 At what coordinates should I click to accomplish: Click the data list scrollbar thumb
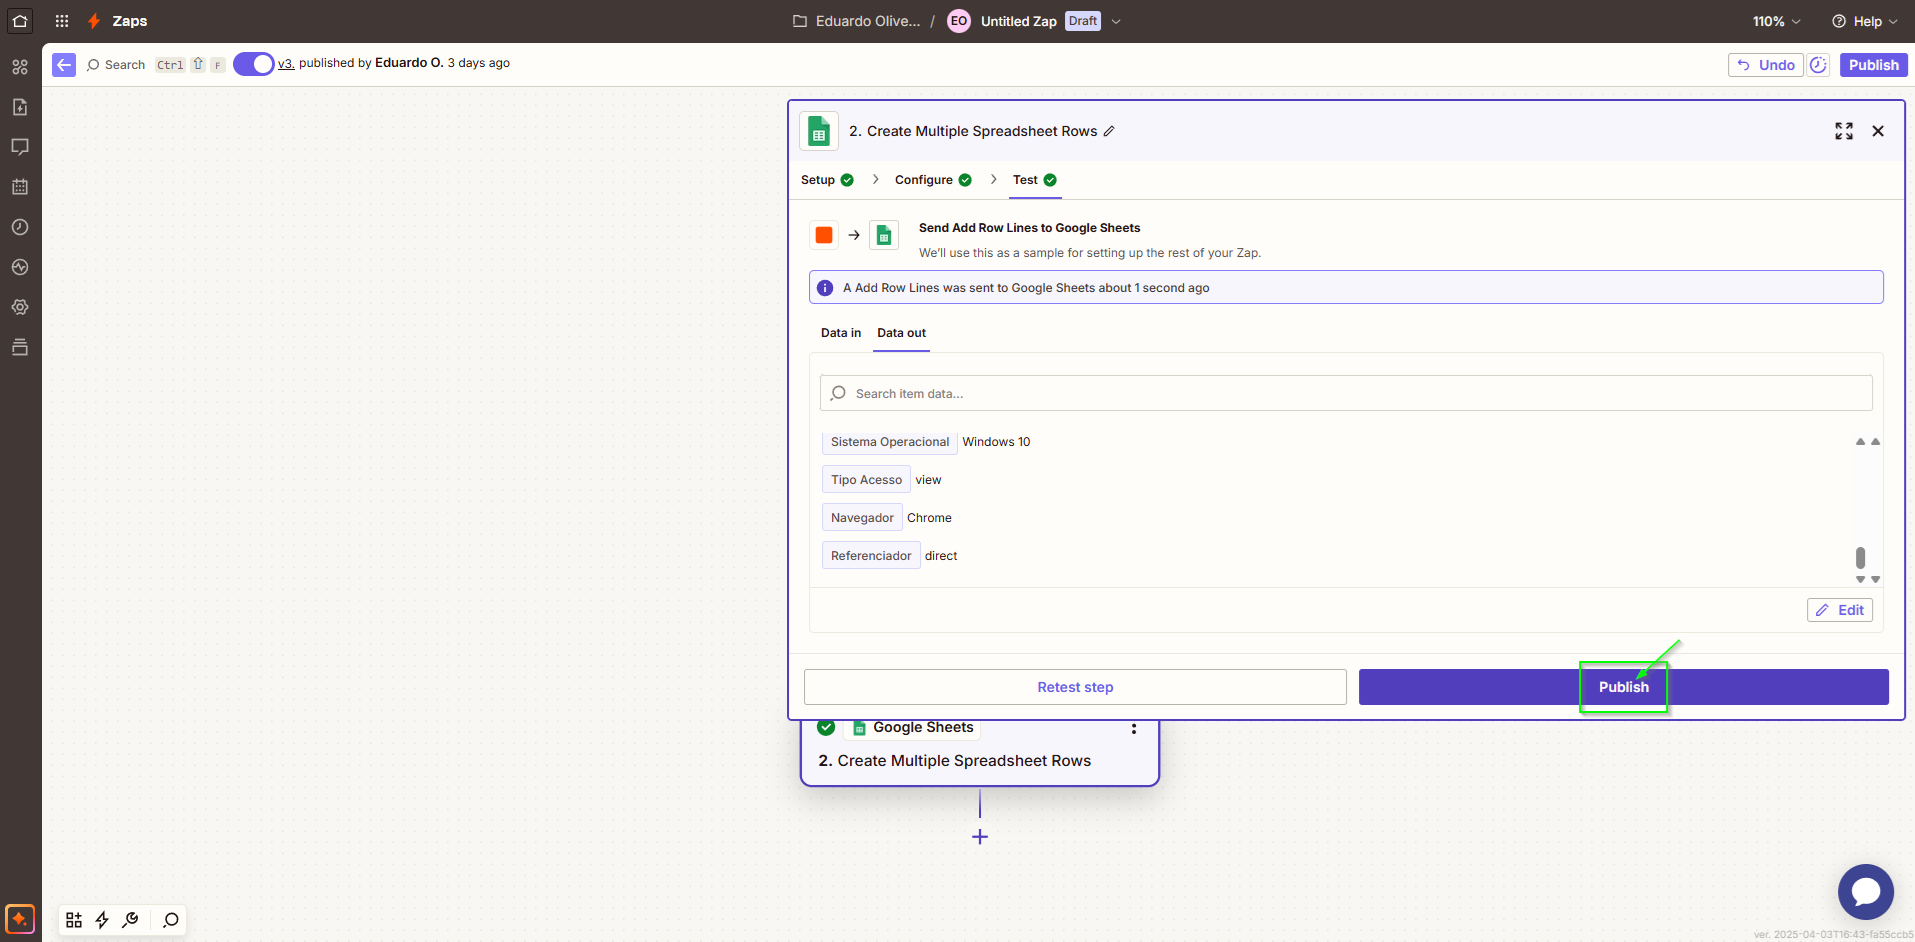(x=1860, y=557)
